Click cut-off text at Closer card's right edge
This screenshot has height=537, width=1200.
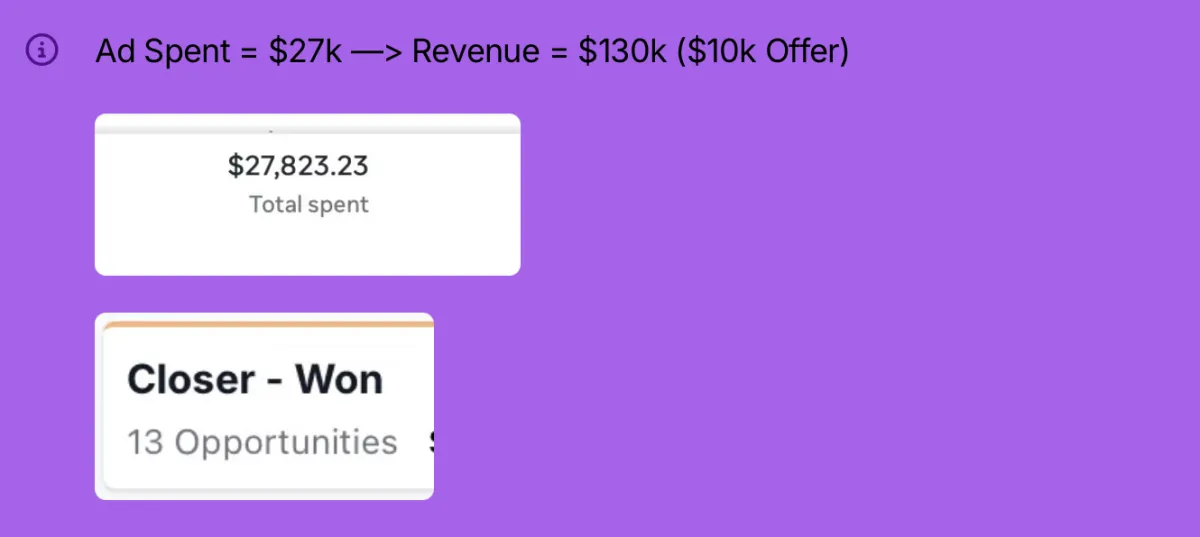point(431,442)
